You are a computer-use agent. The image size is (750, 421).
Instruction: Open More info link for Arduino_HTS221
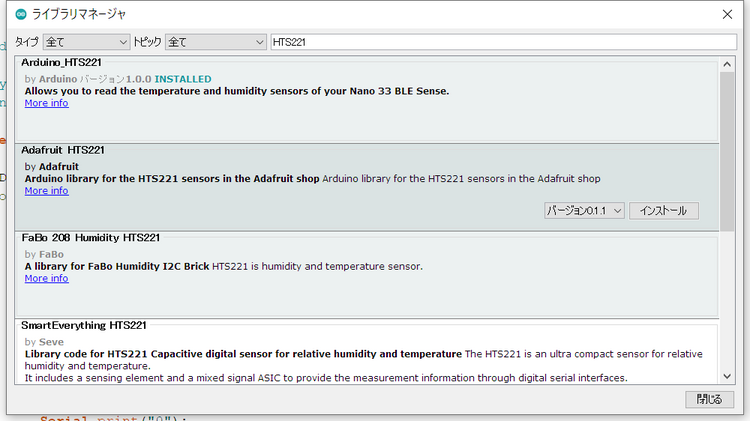click(46, 103)
